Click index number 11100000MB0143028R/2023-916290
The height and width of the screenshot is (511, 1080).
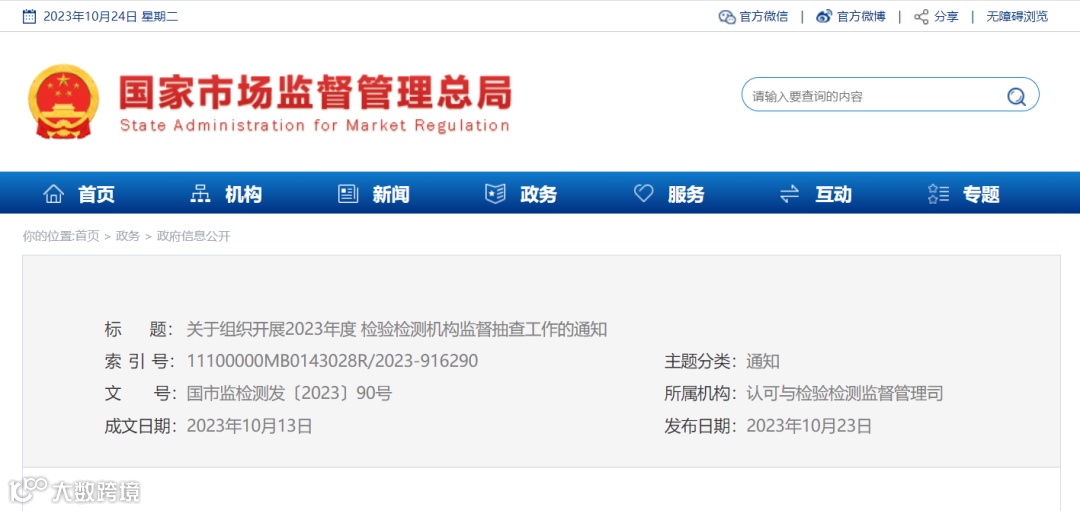coord(332,361)
